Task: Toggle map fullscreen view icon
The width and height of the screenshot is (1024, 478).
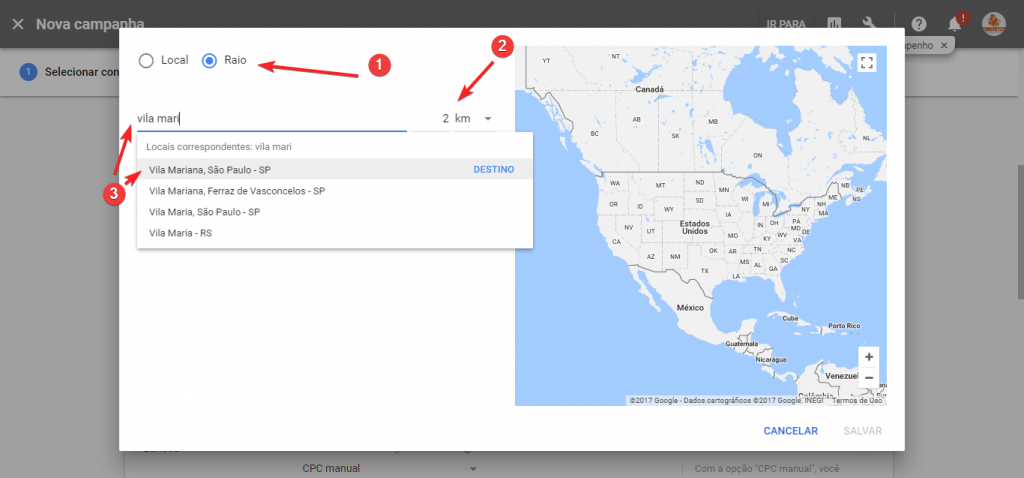Action: pos(867,63)
